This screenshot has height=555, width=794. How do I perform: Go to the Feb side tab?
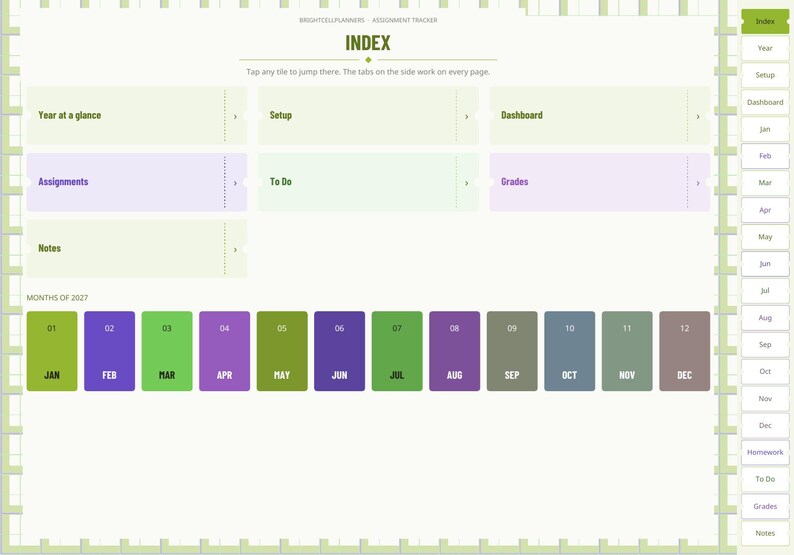(765, 156)
